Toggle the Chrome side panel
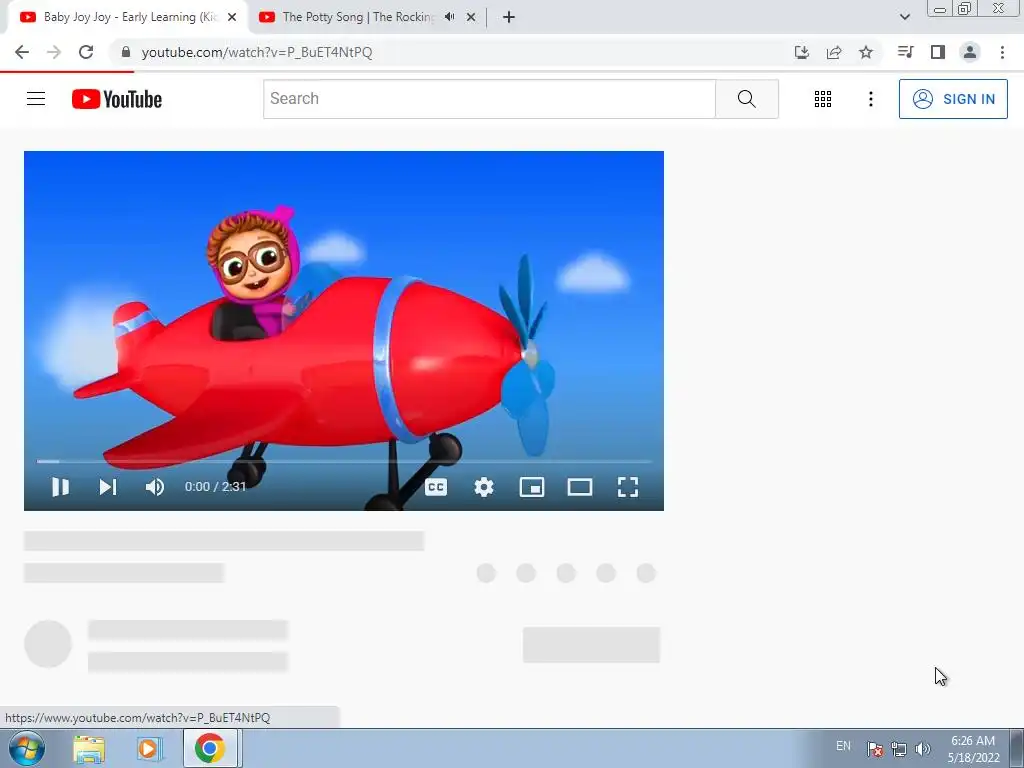The image size is (1024, 768). point(938,52)
